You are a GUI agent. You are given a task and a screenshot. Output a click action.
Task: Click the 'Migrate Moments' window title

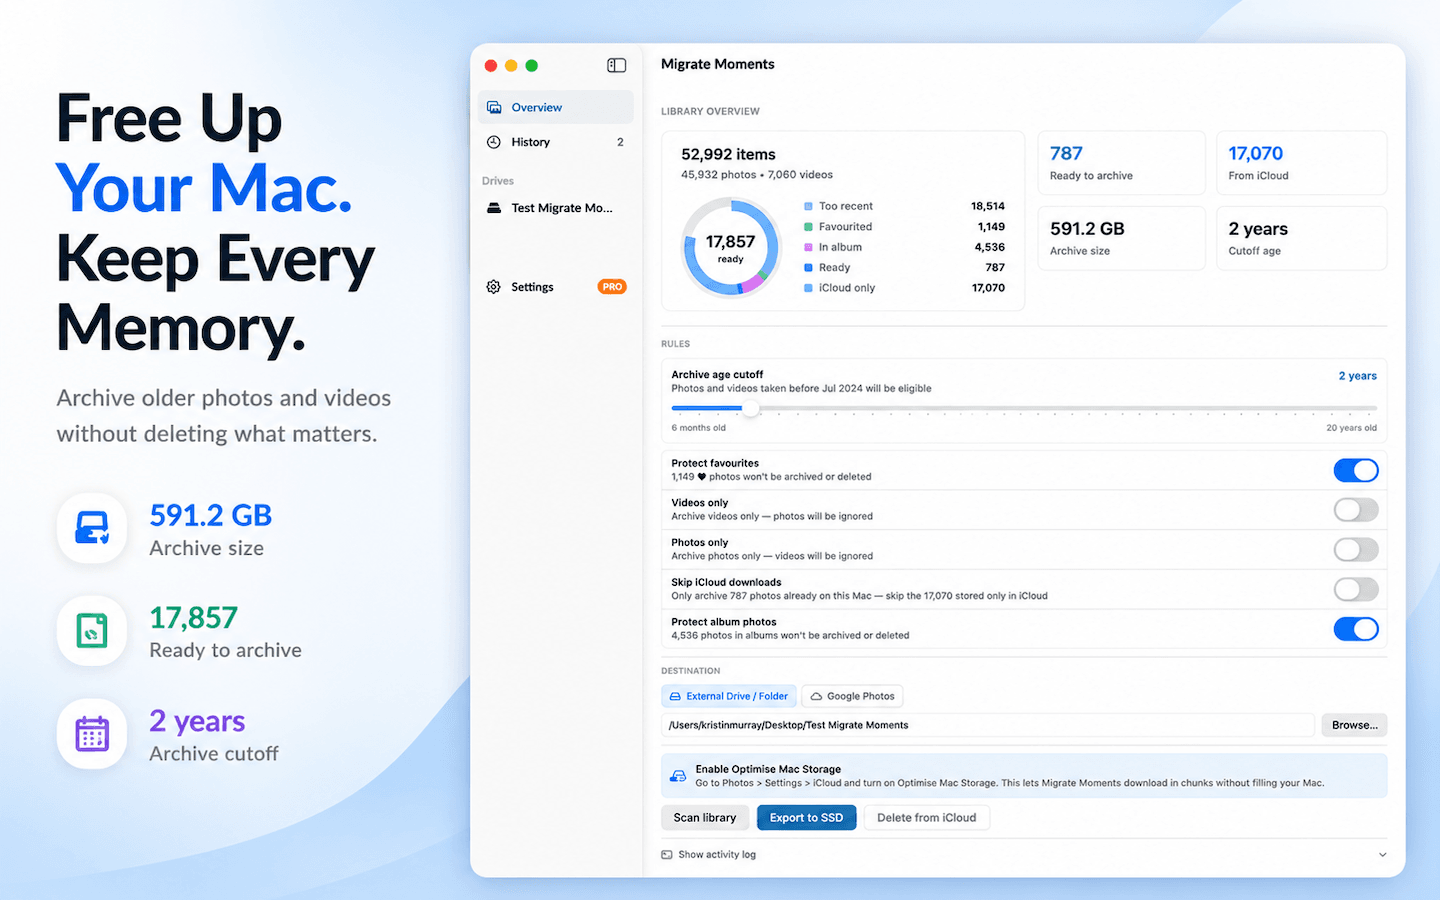tap(718, 64)
